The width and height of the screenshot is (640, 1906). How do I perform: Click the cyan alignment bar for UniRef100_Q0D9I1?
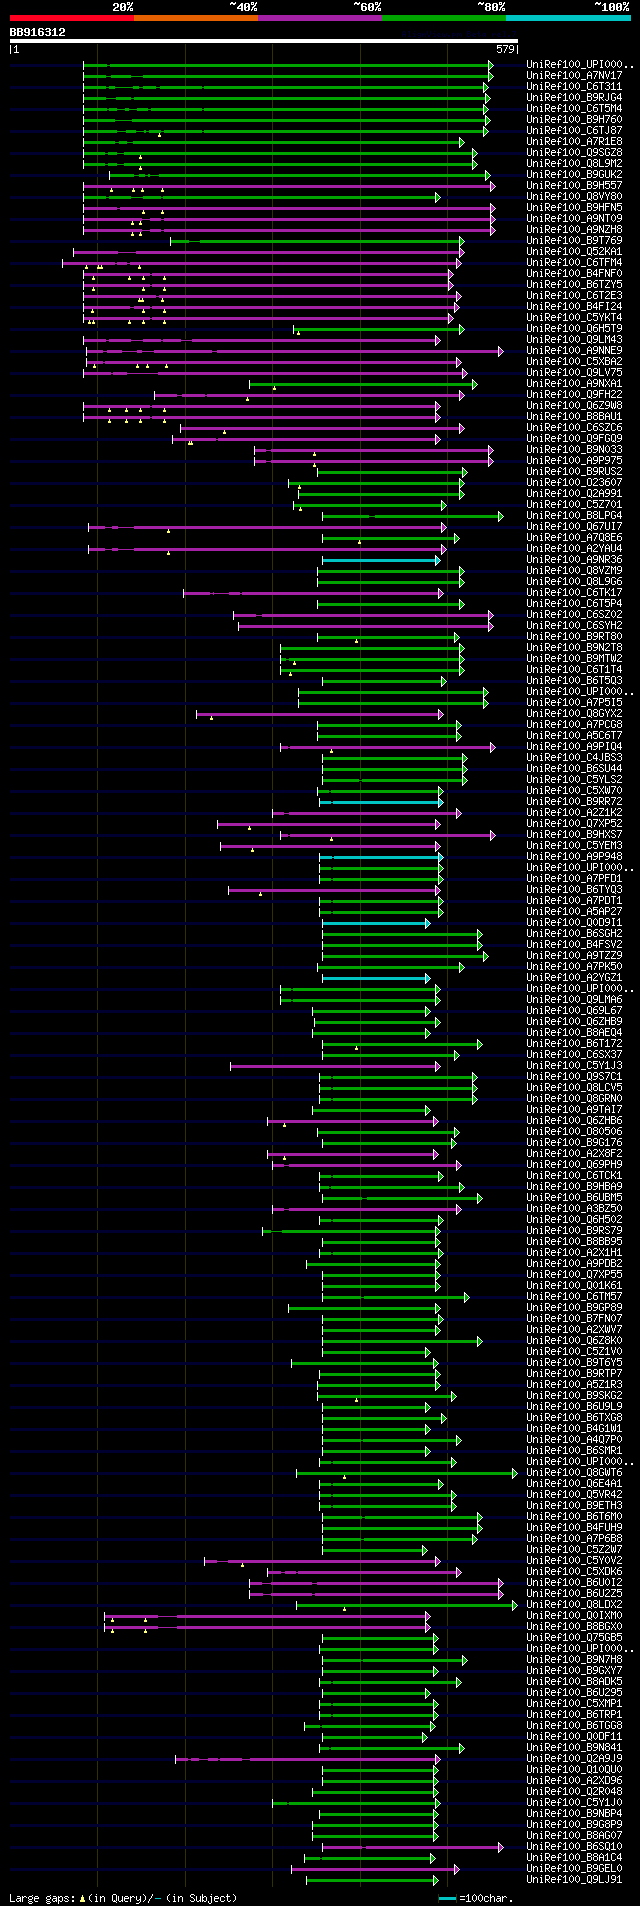376,923
